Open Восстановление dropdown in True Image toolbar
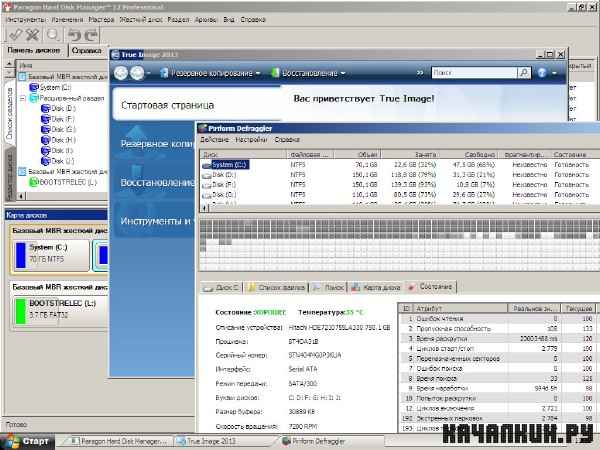Screen dimensions: 600x450 coord(308,73)
